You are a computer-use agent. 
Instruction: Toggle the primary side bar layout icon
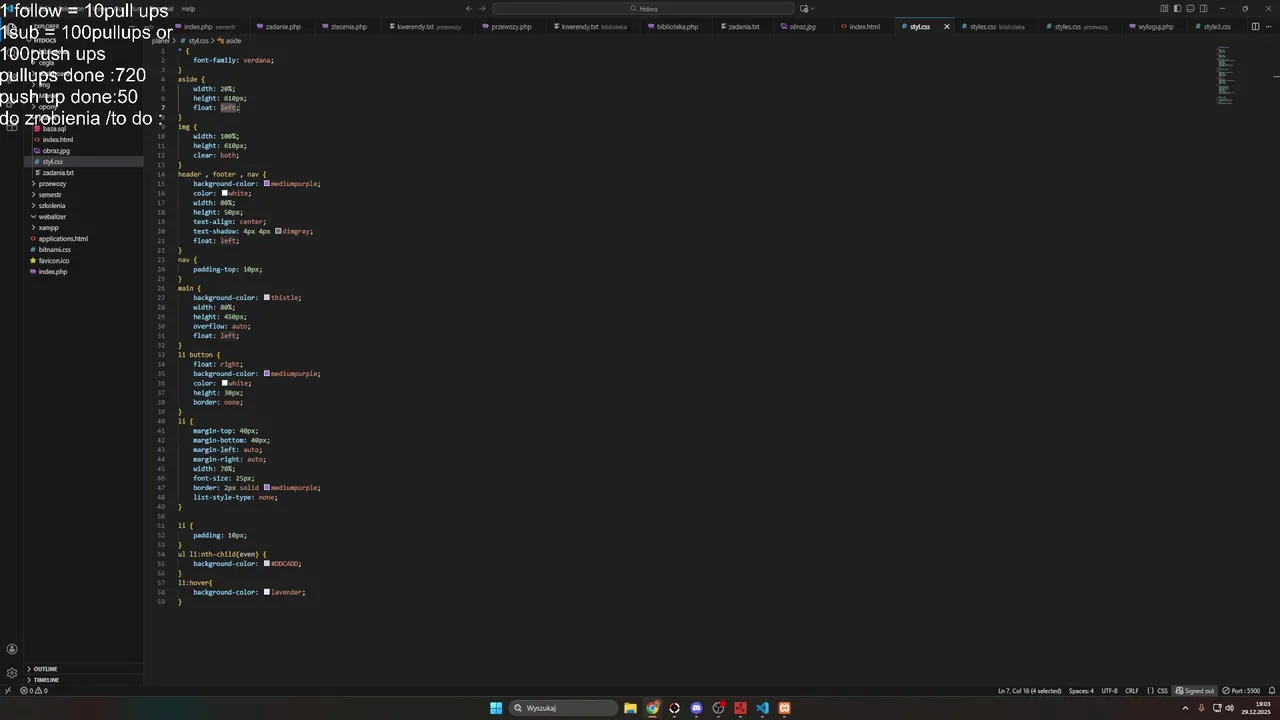tap(1178, 9)
